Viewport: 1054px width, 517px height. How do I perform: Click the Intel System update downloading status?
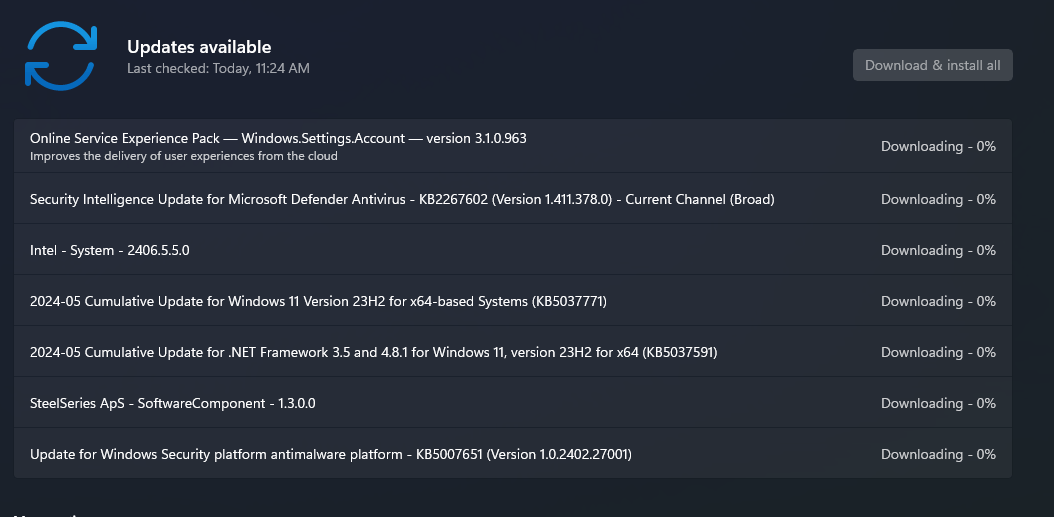point(938,250)
